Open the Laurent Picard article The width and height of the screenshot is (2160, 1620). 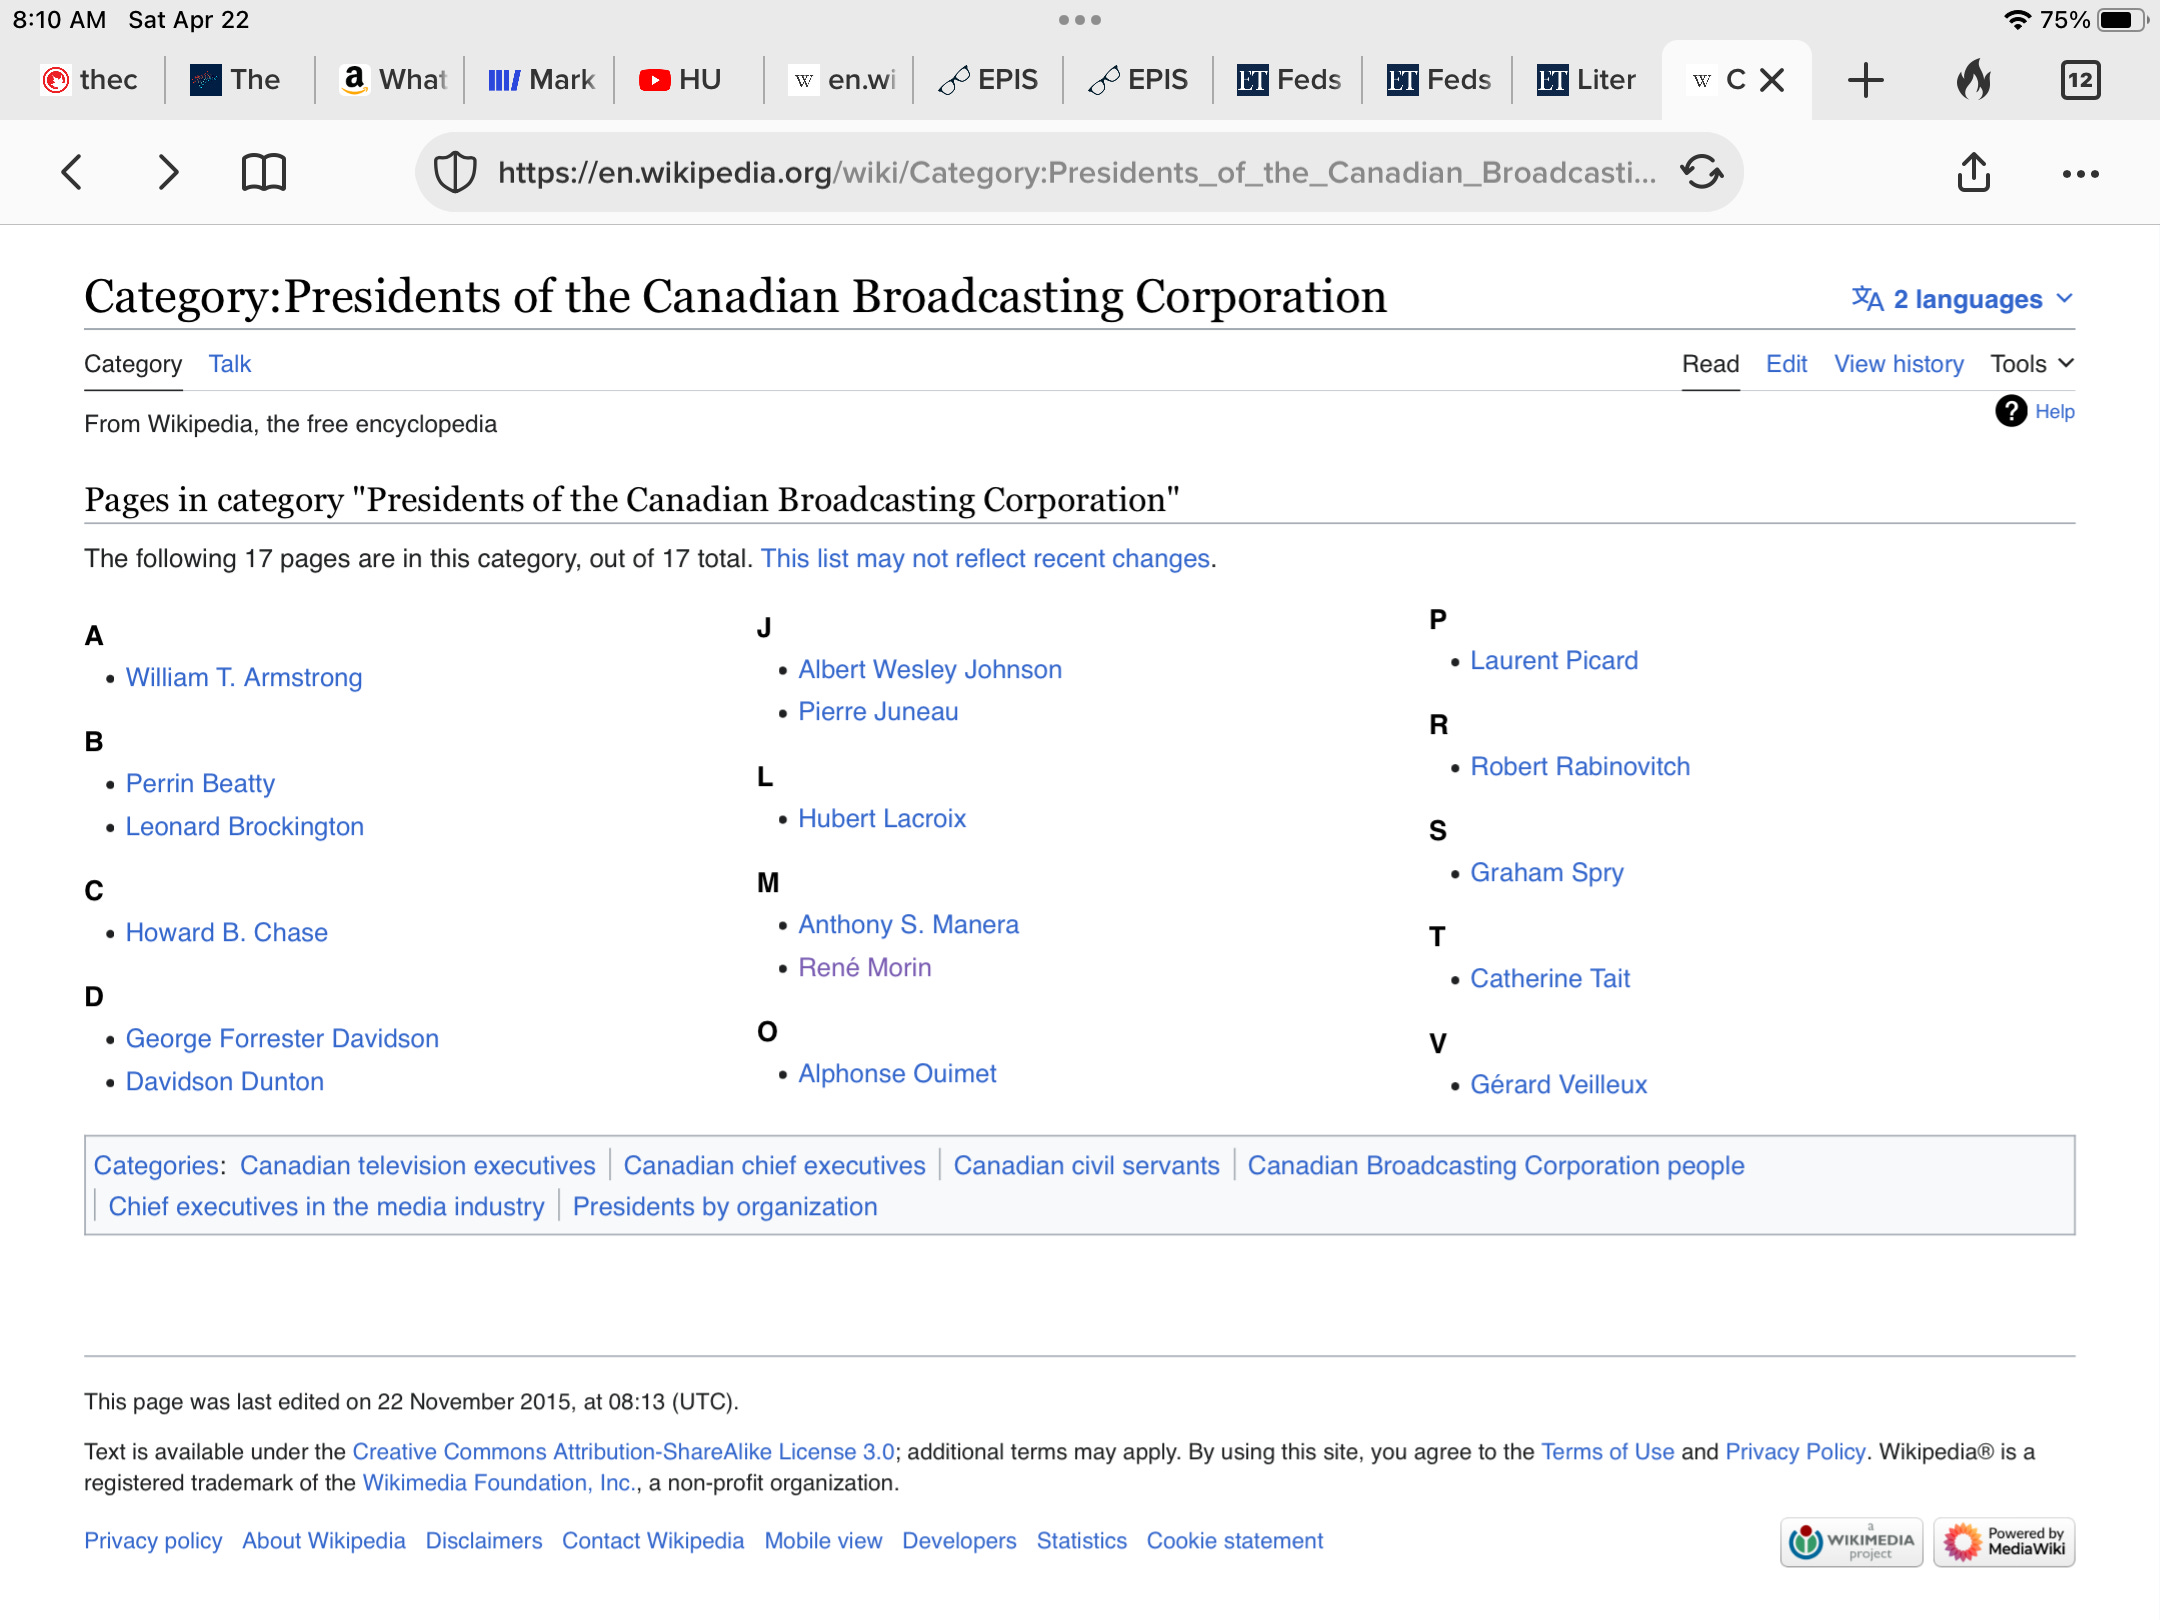pos(1554,661)
